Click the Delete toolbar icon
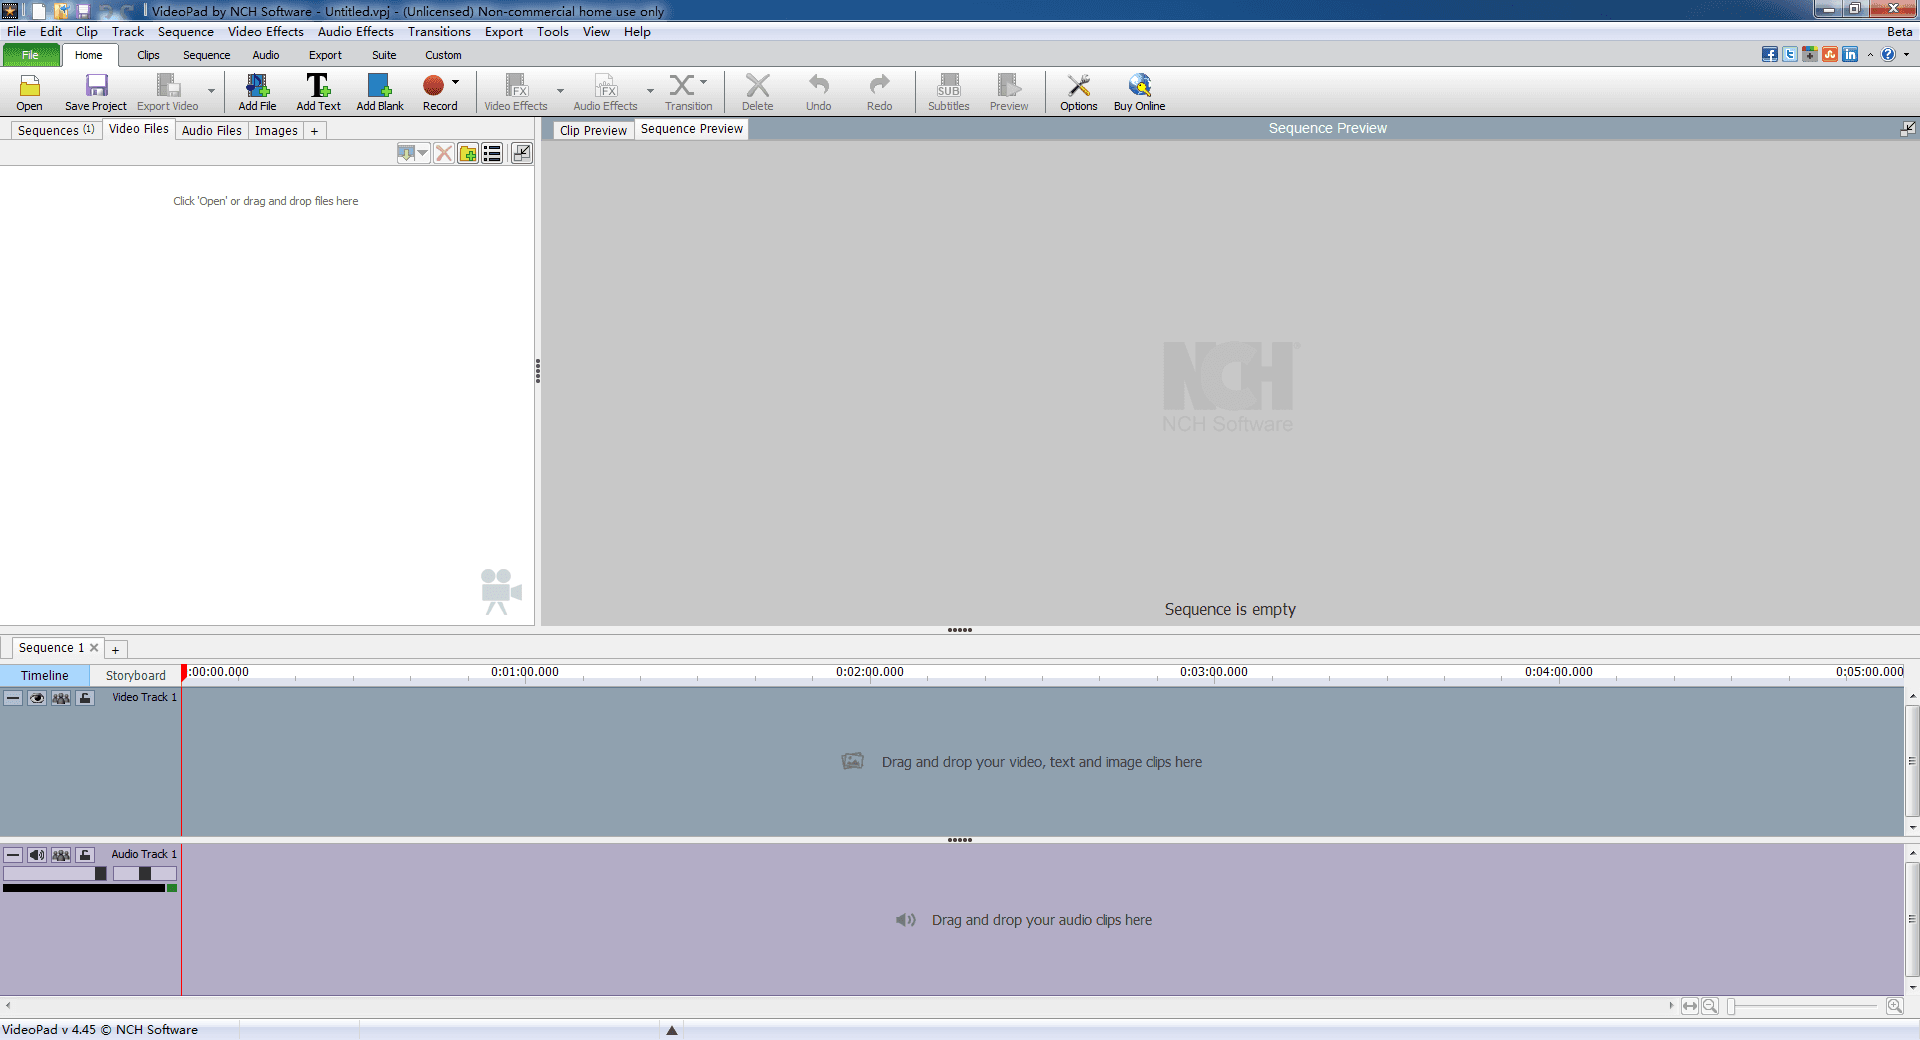 click(x=757, y=92)
